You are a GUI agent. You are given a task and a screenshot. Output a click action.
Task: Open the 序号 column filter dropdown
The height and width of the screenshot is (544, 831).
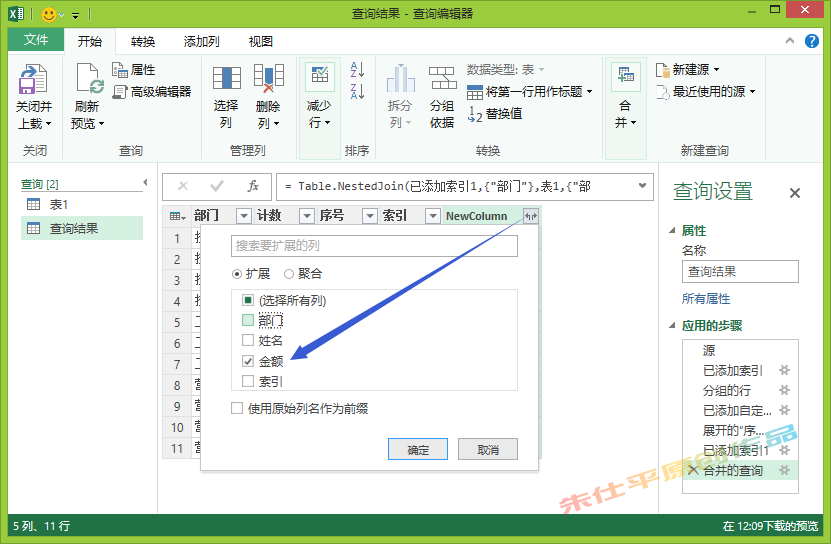click(369, 216)
